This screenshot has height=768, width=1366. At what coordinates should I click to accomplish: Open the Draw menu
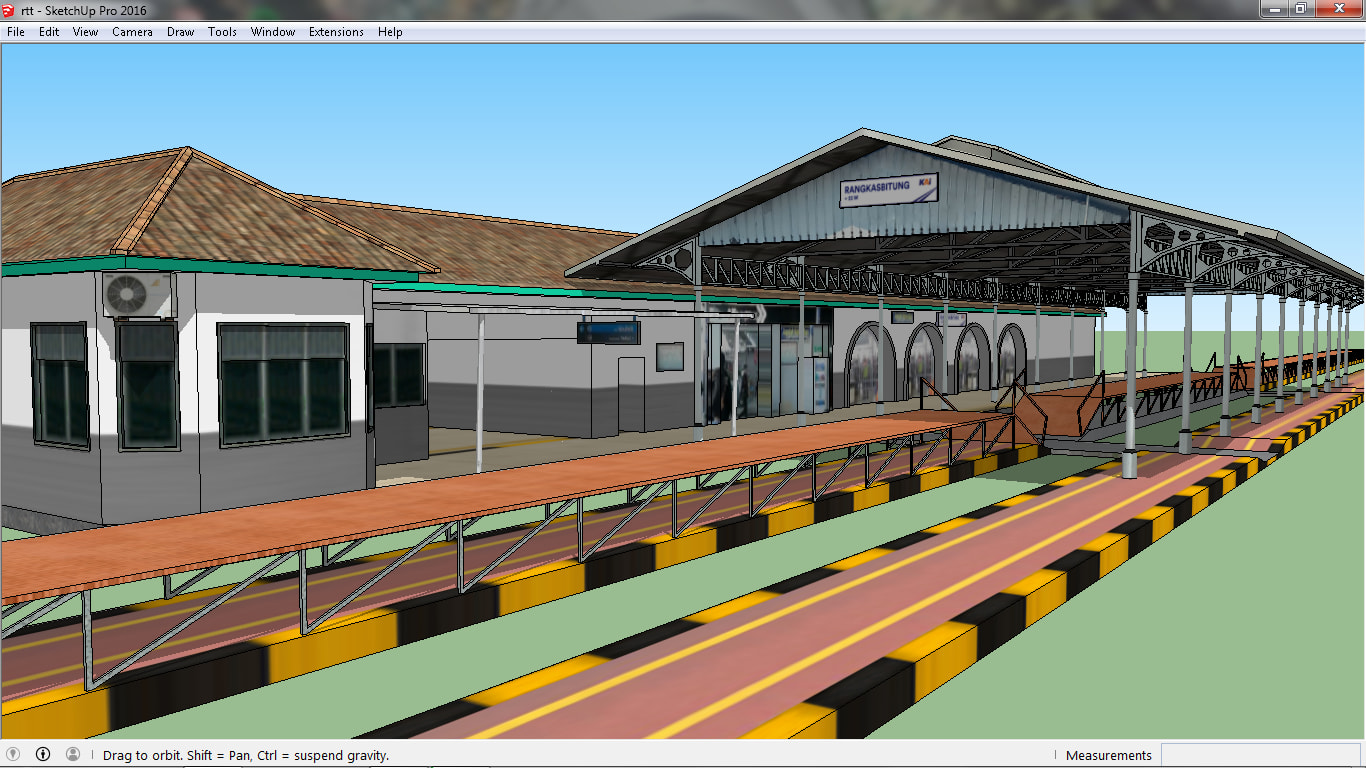181,32
